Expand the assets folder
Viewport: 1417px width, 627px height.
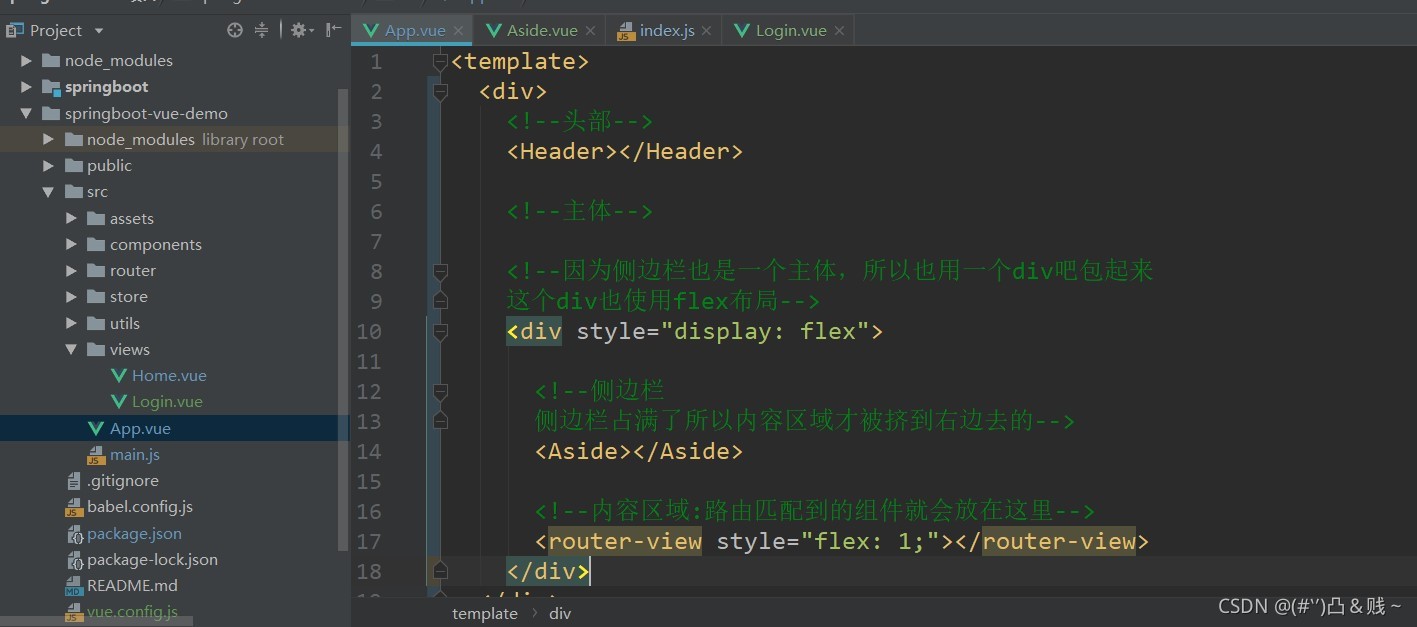point(71,218)
